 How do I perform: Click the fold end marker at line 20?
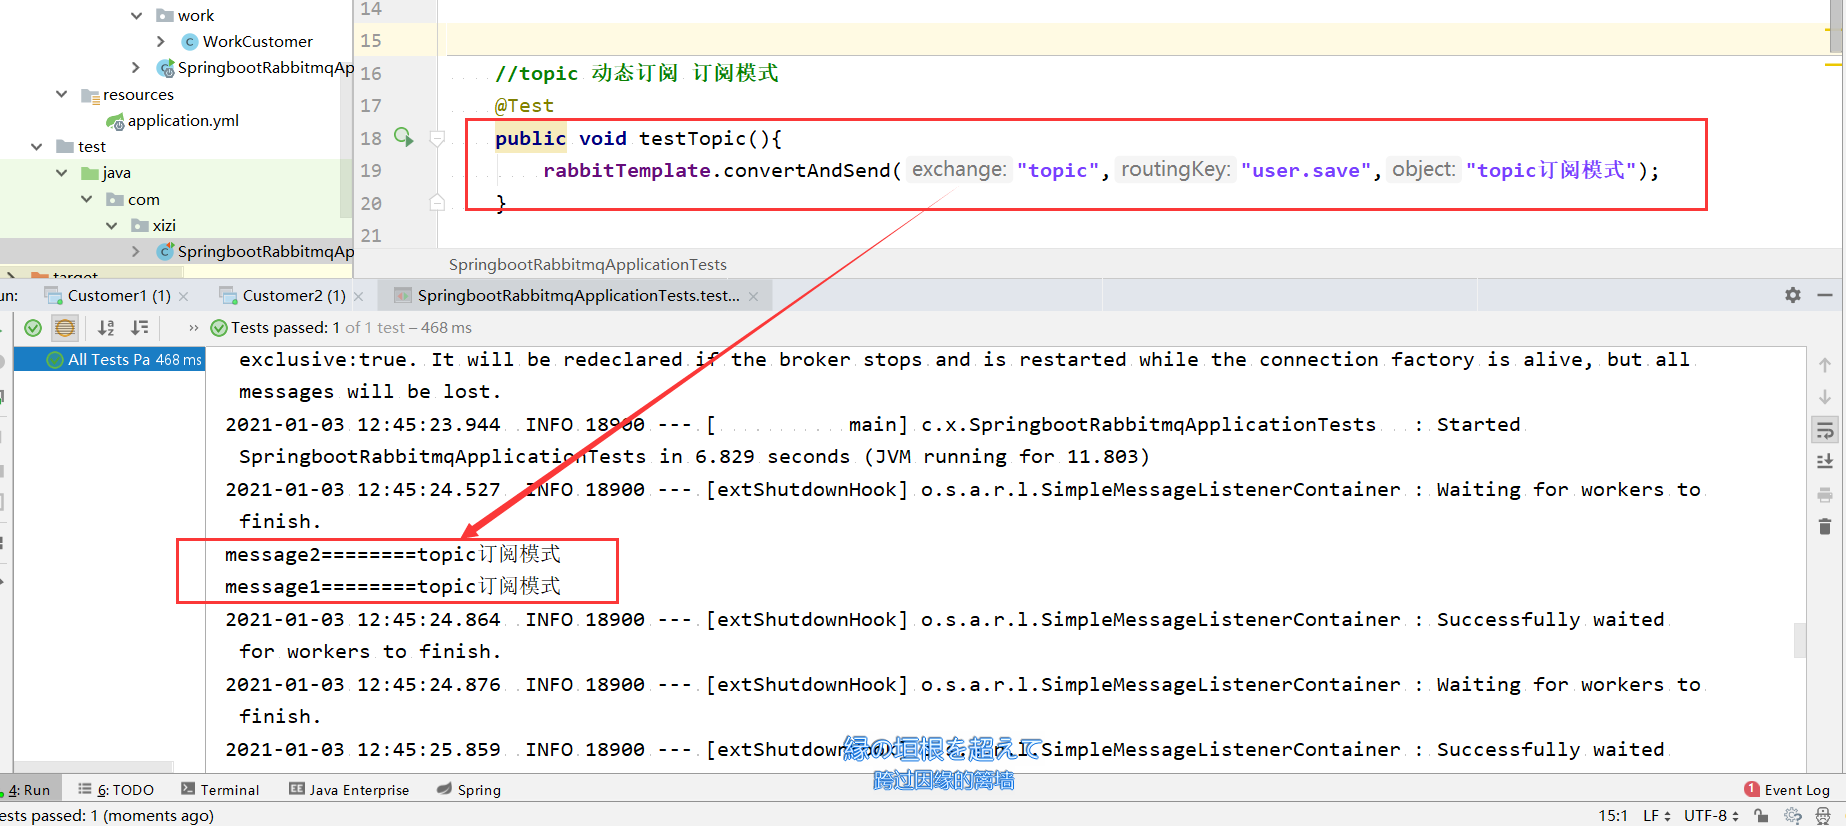(x=437, y=203)
